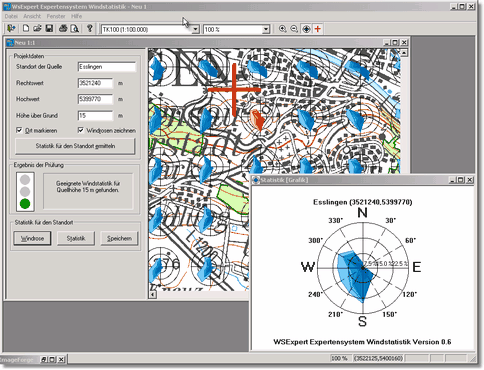Click the Geeignete Windstatistik result message
Screen dimensions: 484x370
[x=88, y=187]
